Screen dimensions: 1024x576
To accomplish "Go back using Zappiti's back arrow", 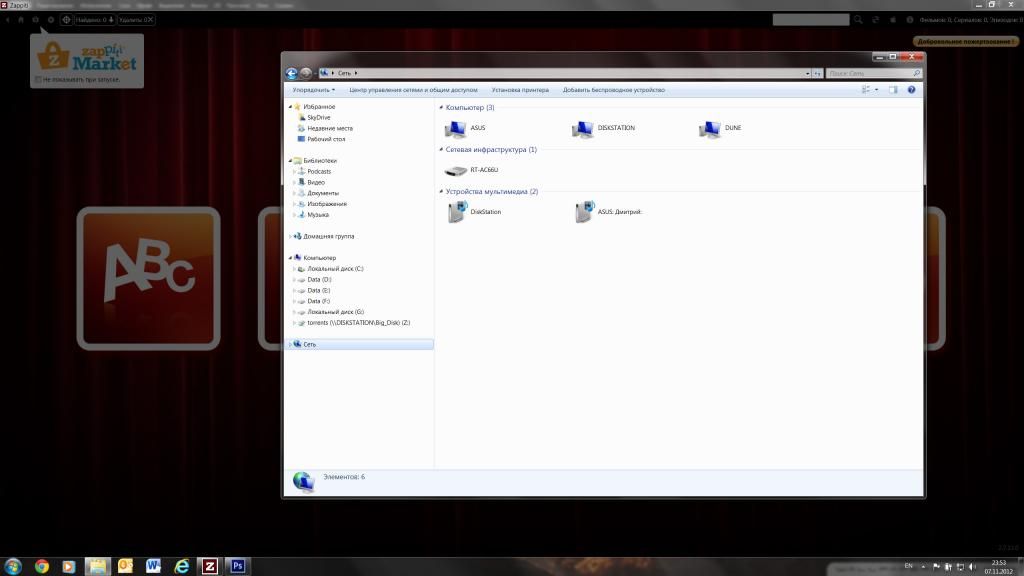I will [x=8, y=20].
